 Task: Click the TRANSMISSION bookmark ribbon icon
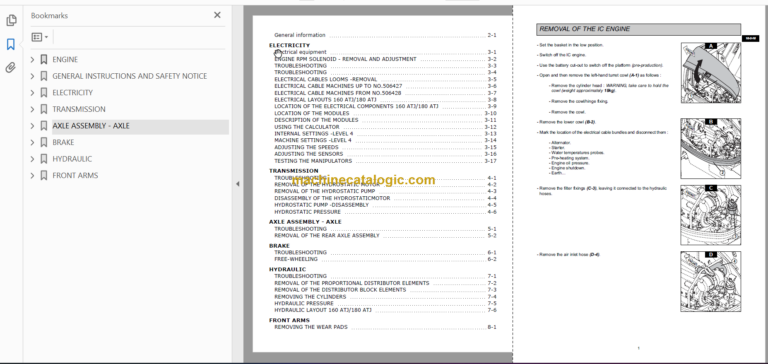44,109
